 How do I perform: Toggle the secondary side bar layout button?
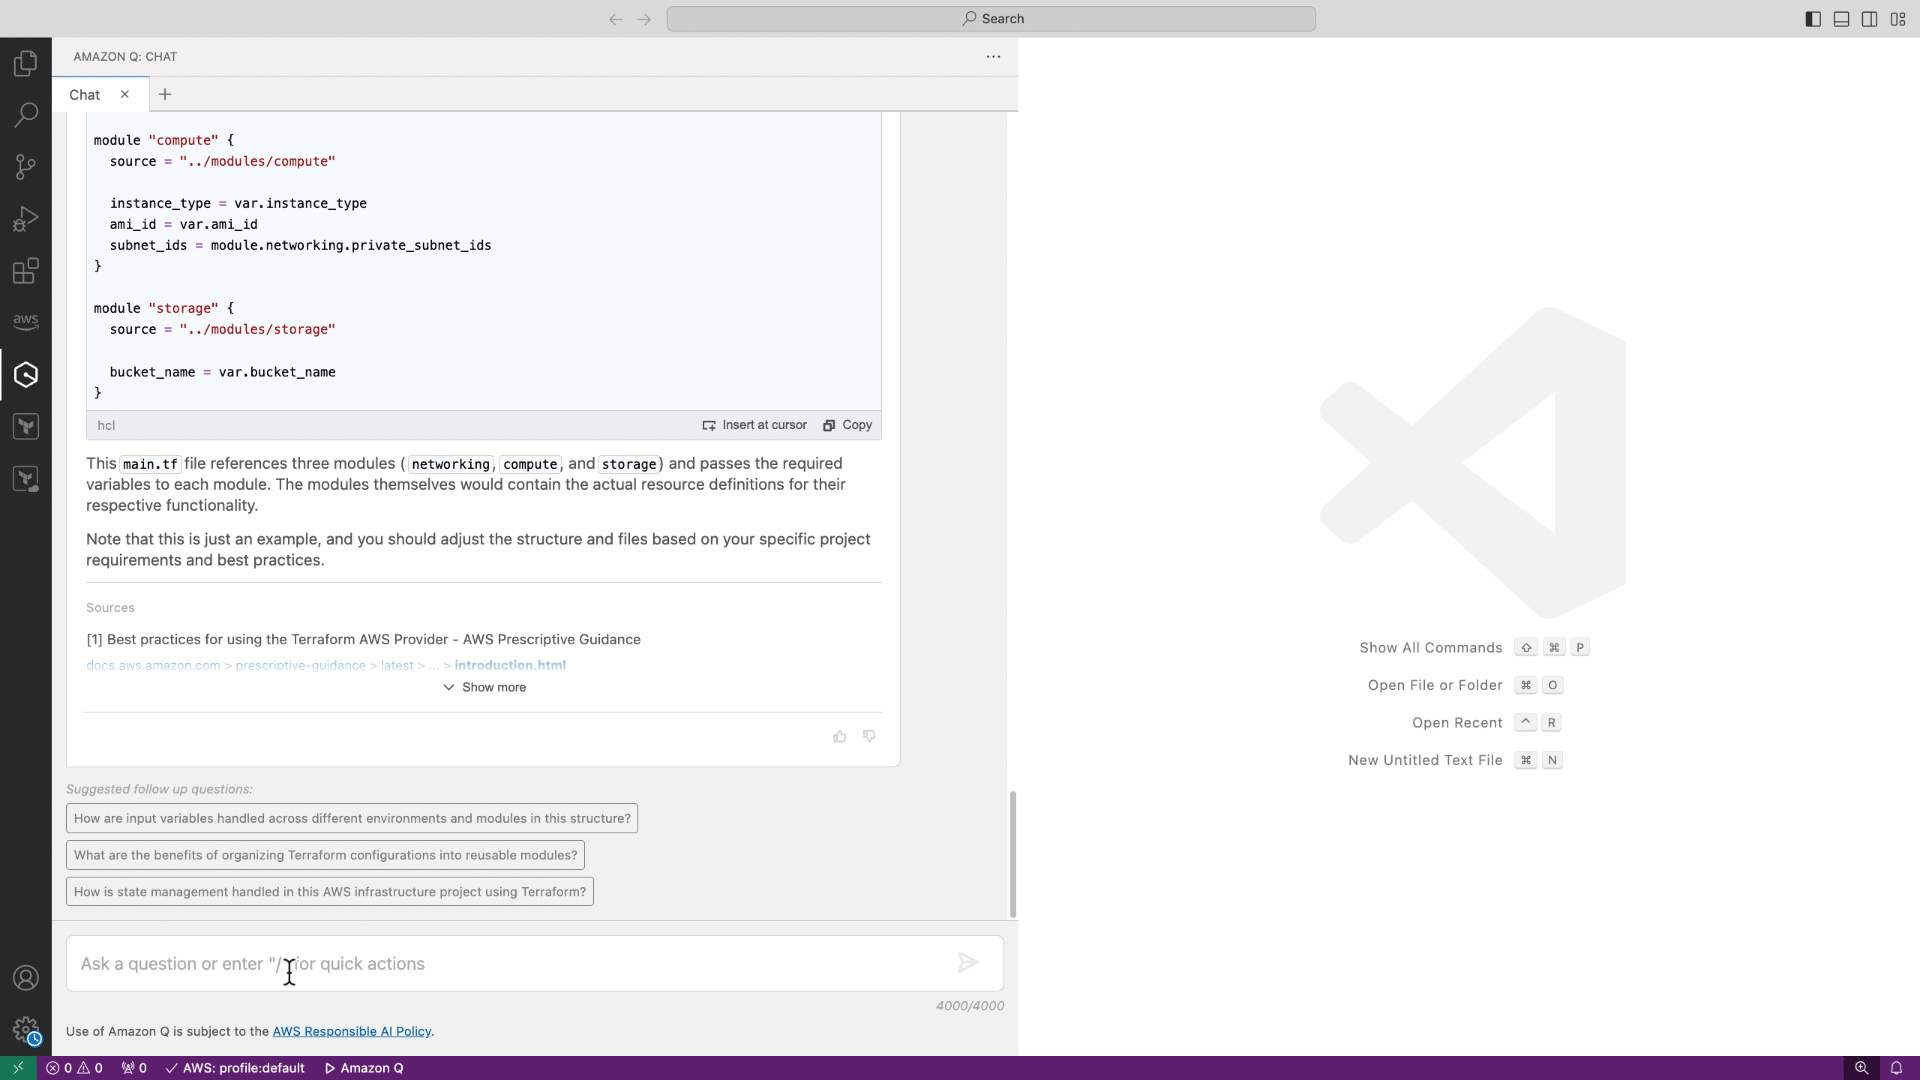pyautogui.click(x=1869, y=19)
